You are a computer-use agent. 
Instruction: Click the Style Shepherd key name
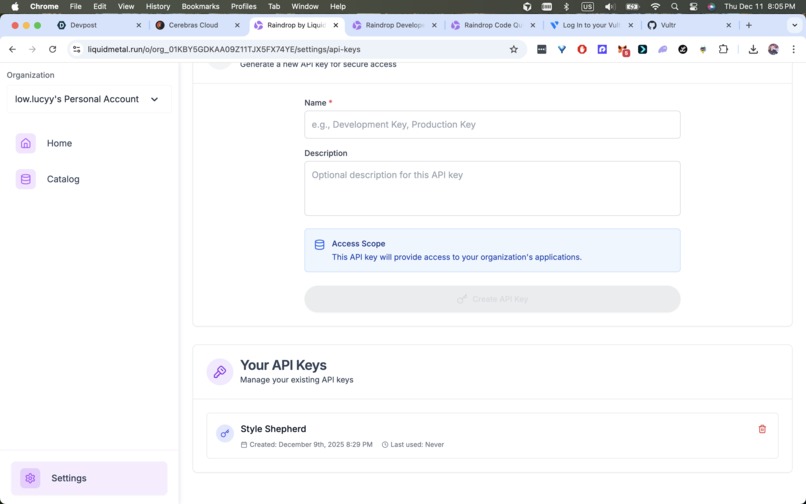point(273,429)
